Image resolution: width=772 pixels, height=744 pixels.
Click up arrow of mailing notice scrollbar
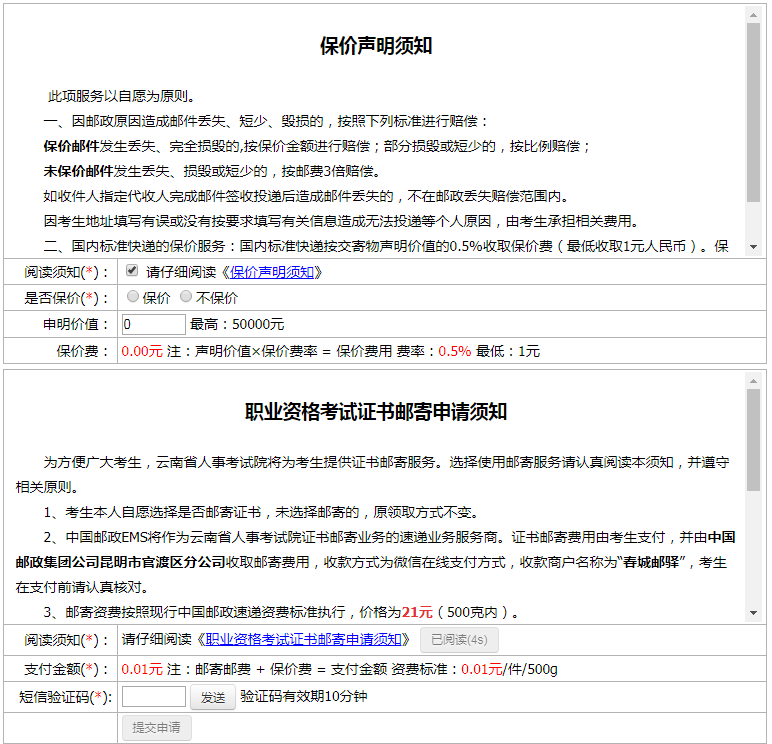[x=753, y=379]
